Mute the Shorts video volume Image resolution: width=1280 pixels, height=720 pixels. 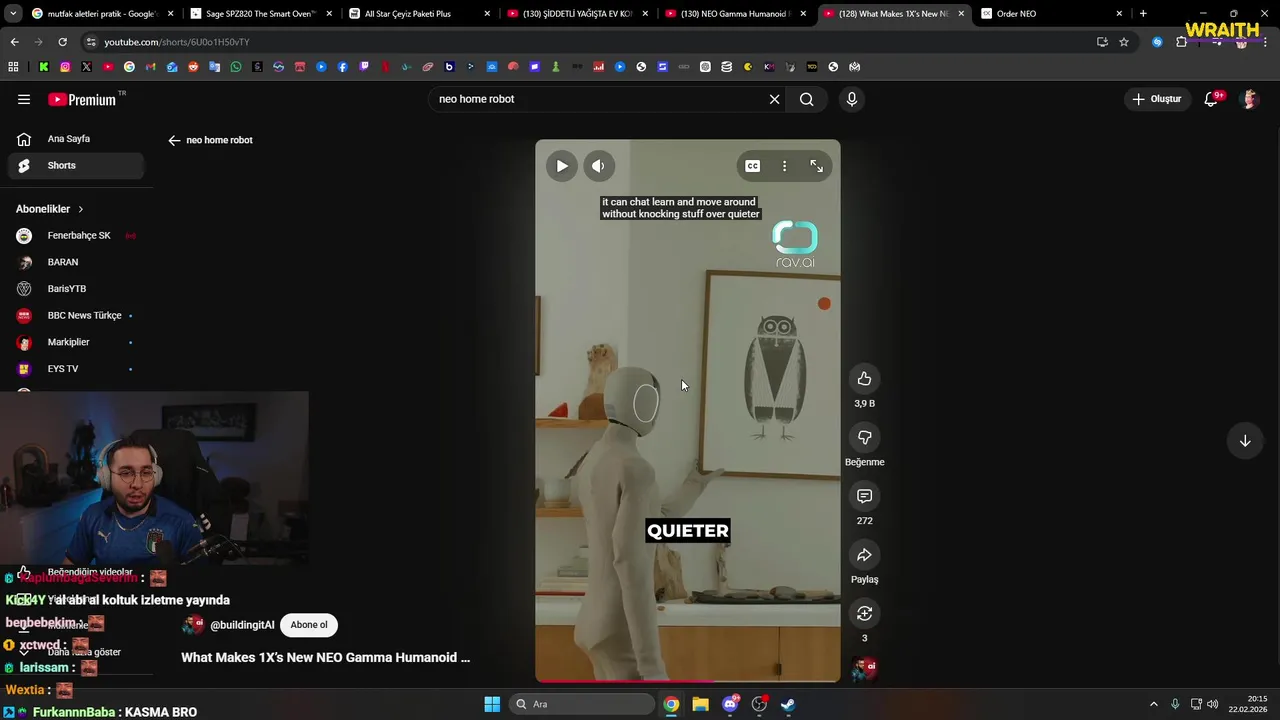point(598,166)
